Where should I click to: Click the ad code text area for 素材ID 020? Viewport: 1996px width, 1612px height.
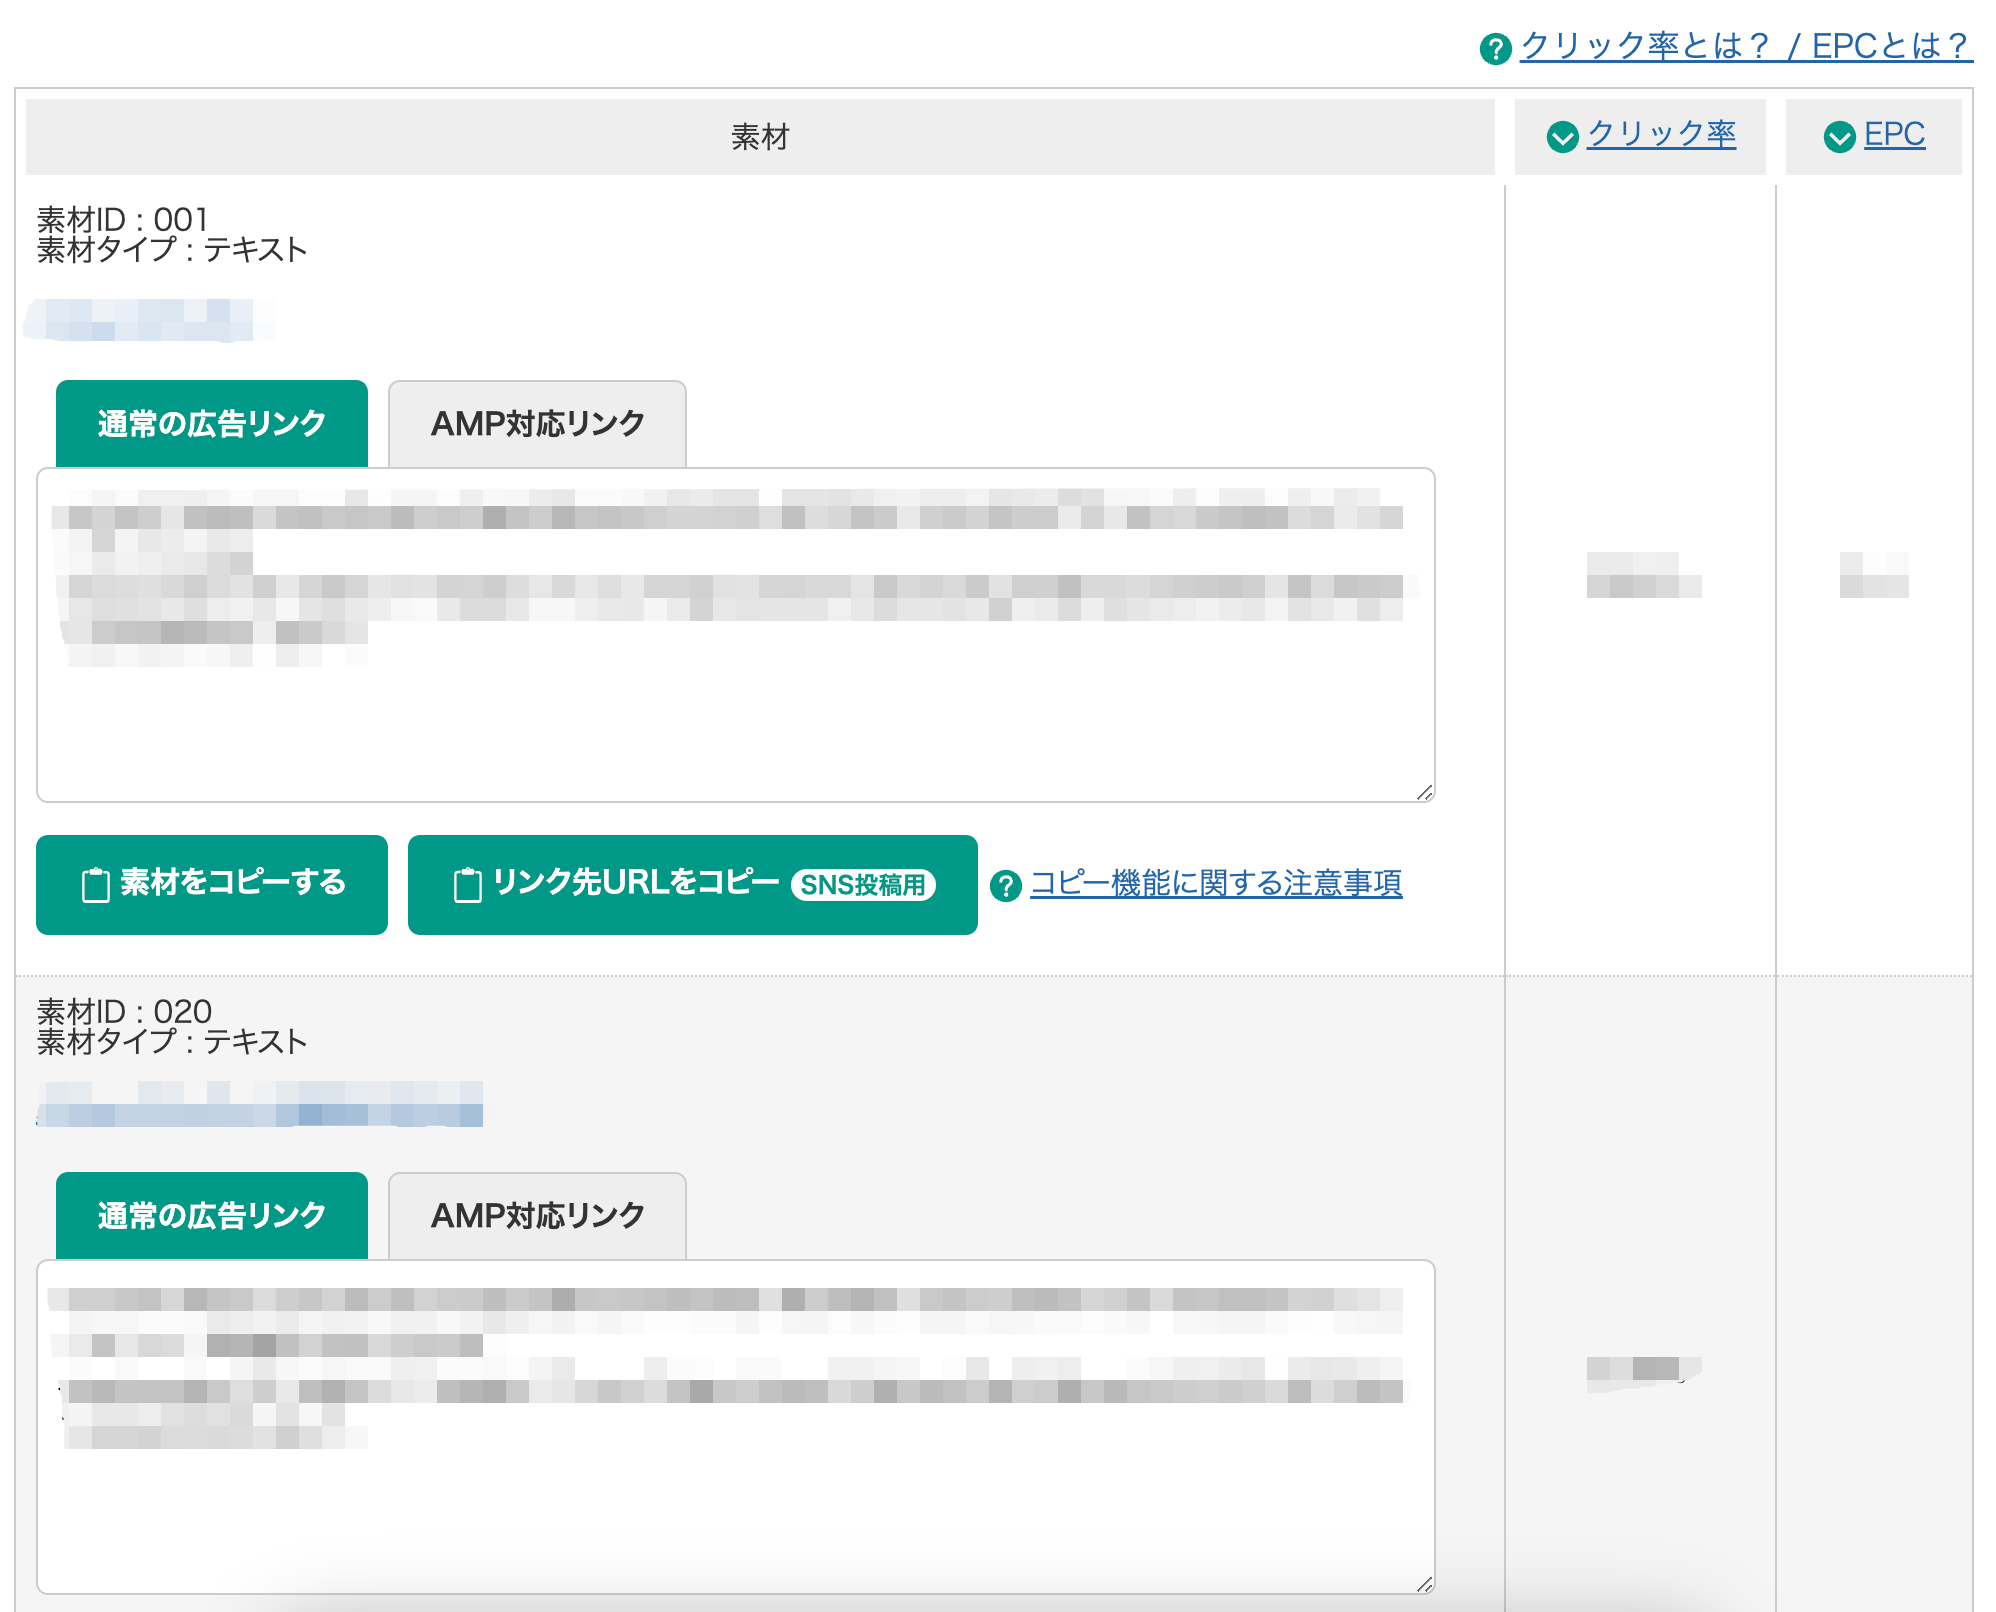(x=736, y=1427)
